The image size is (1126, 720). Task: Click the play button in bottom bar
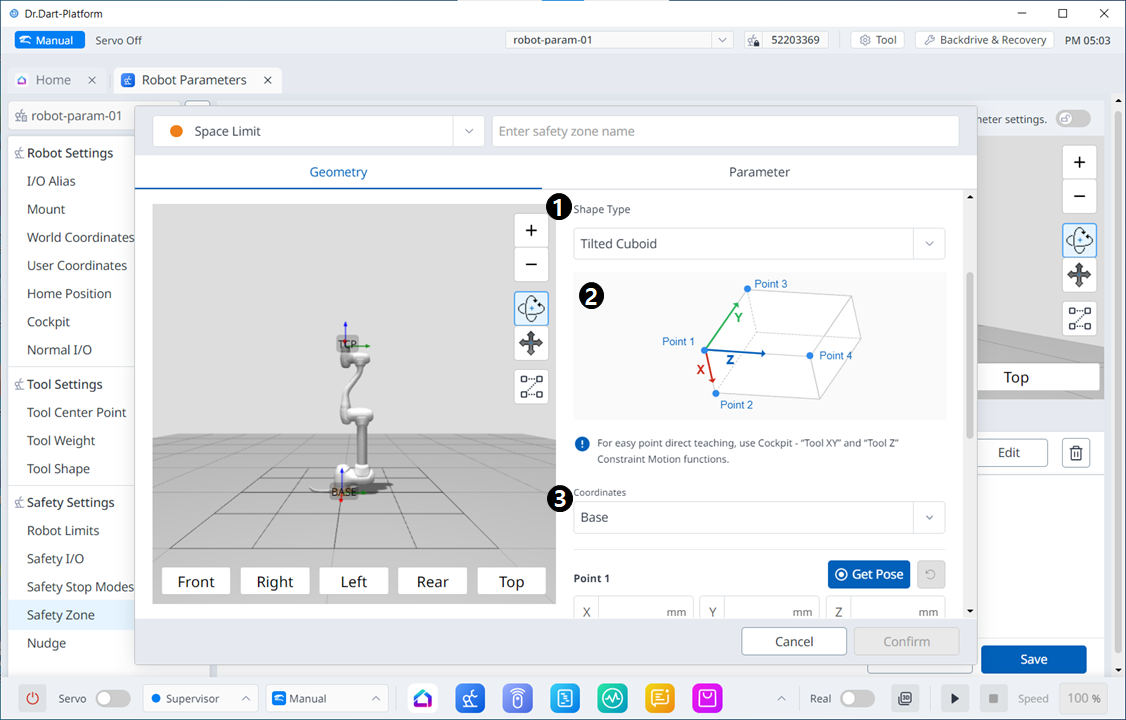955,698
